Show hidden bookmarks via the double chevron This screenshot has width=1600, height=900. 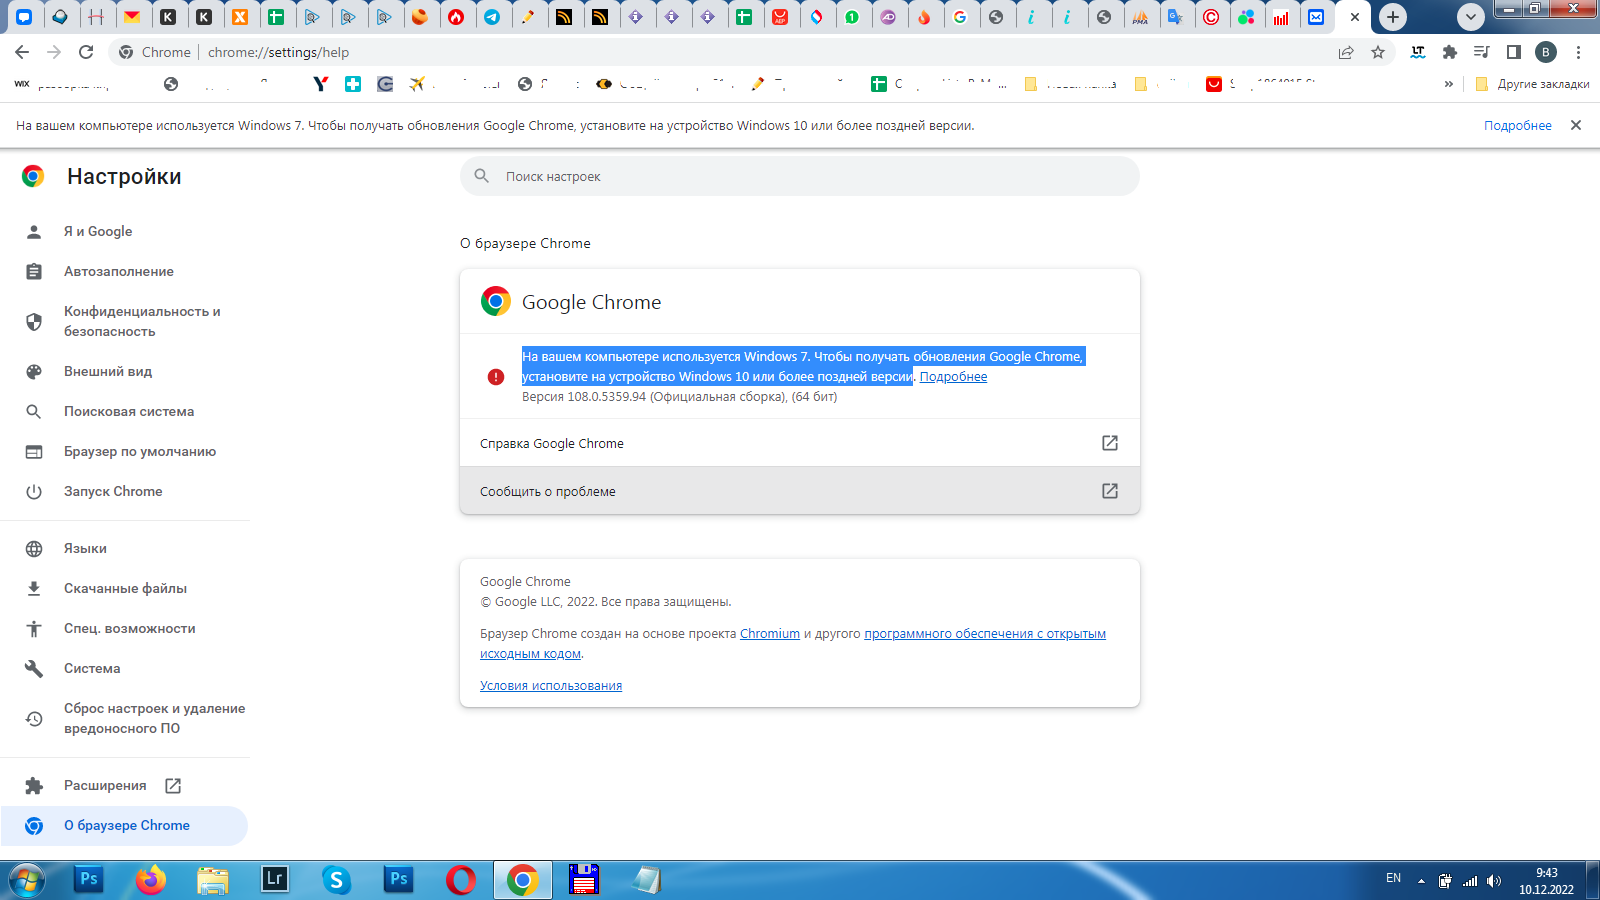point(1449,84)
